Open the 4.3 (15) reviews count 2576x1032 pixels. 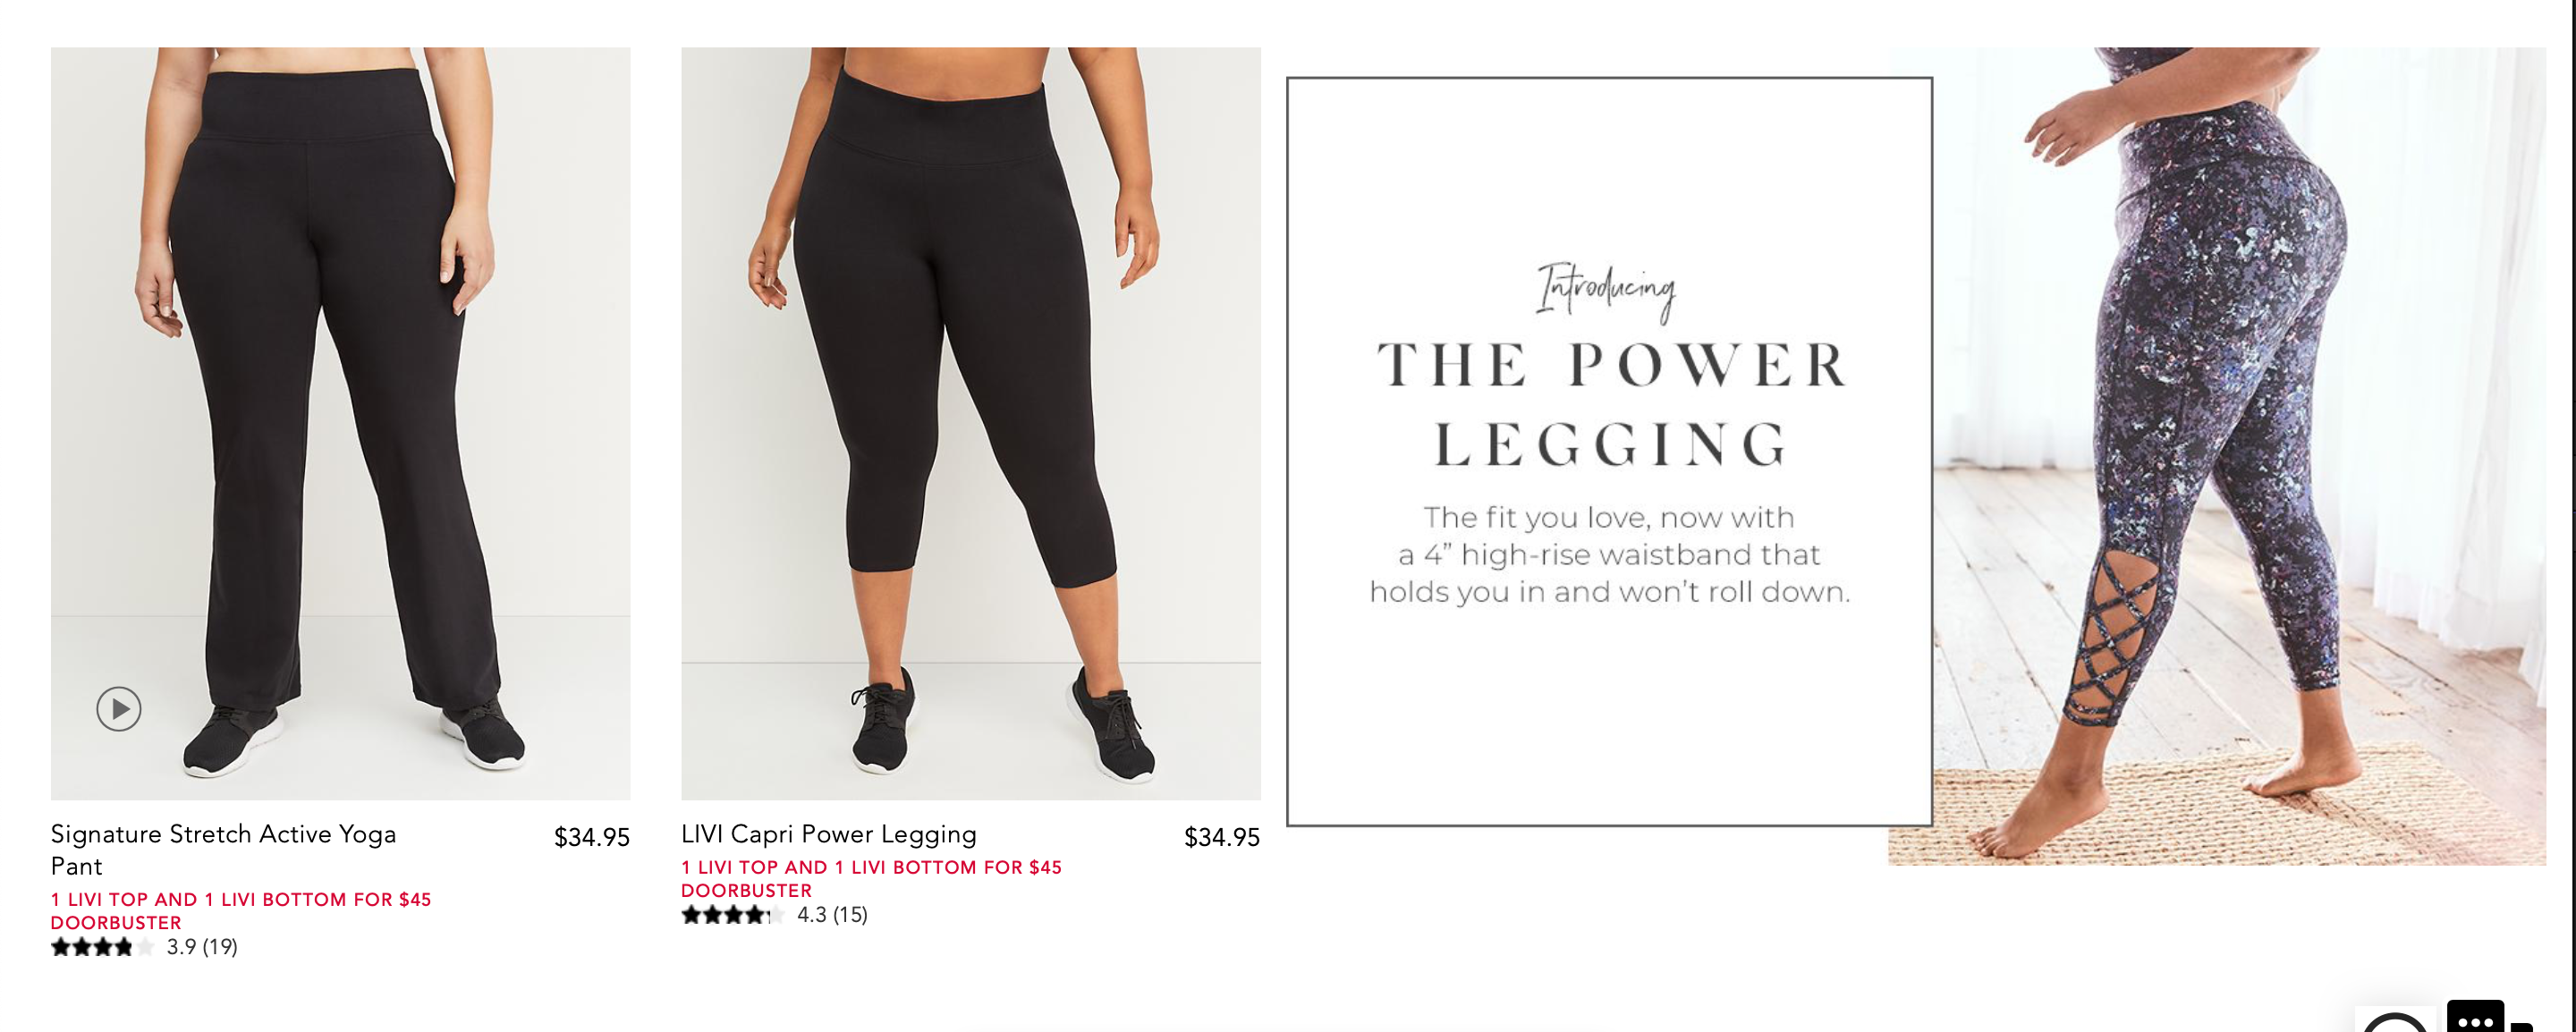(832, 915)
